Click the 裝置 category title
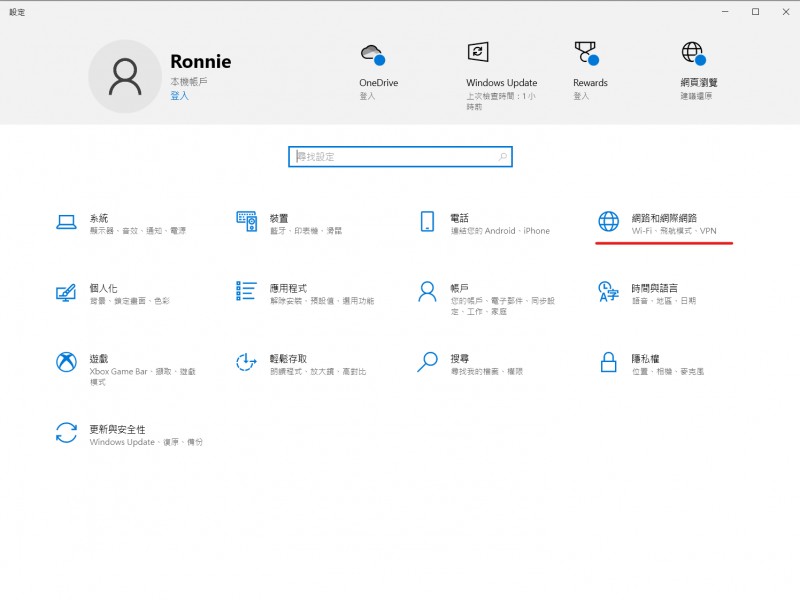Image resolution: width=800 pixels, height=600 pixels. click(279, 218)
